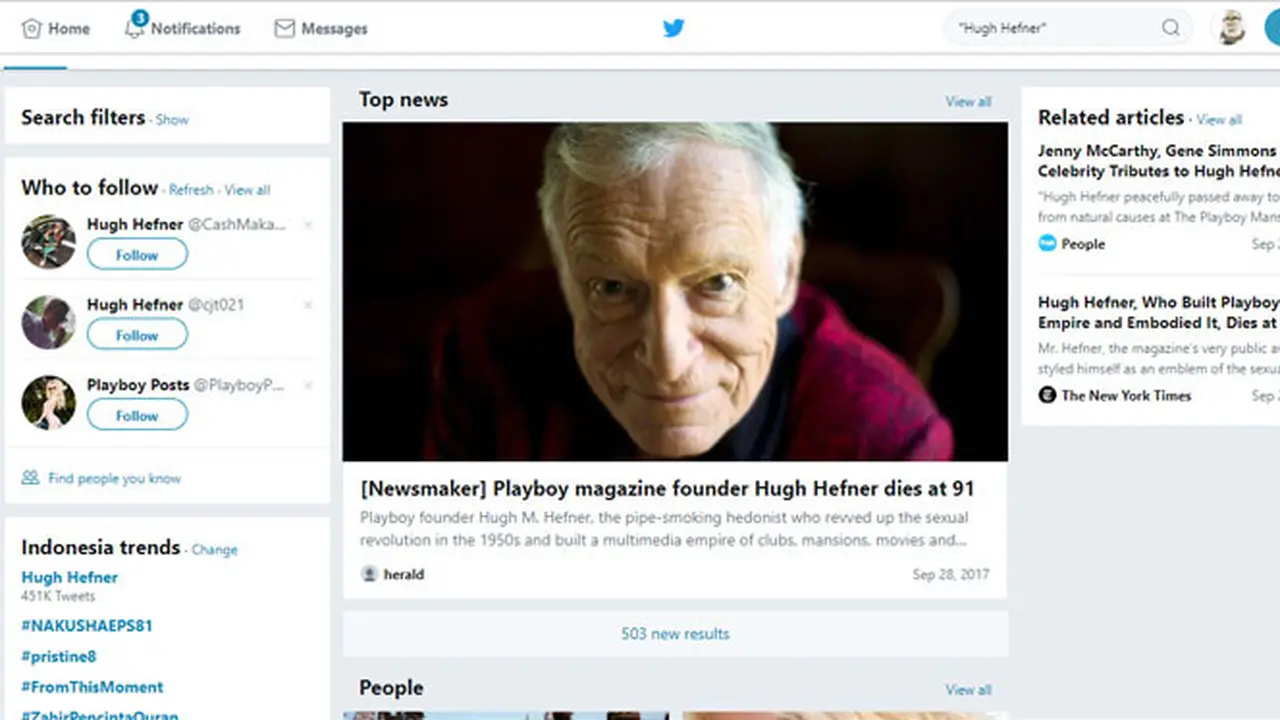
Task: Open the #pristine8 trend
Action: (59, 657)
